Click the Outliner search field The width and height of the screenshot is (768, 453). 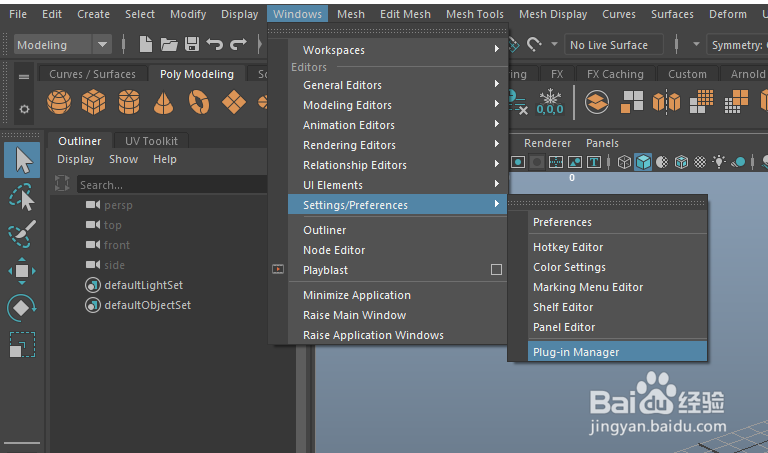[x=170, y=185]
